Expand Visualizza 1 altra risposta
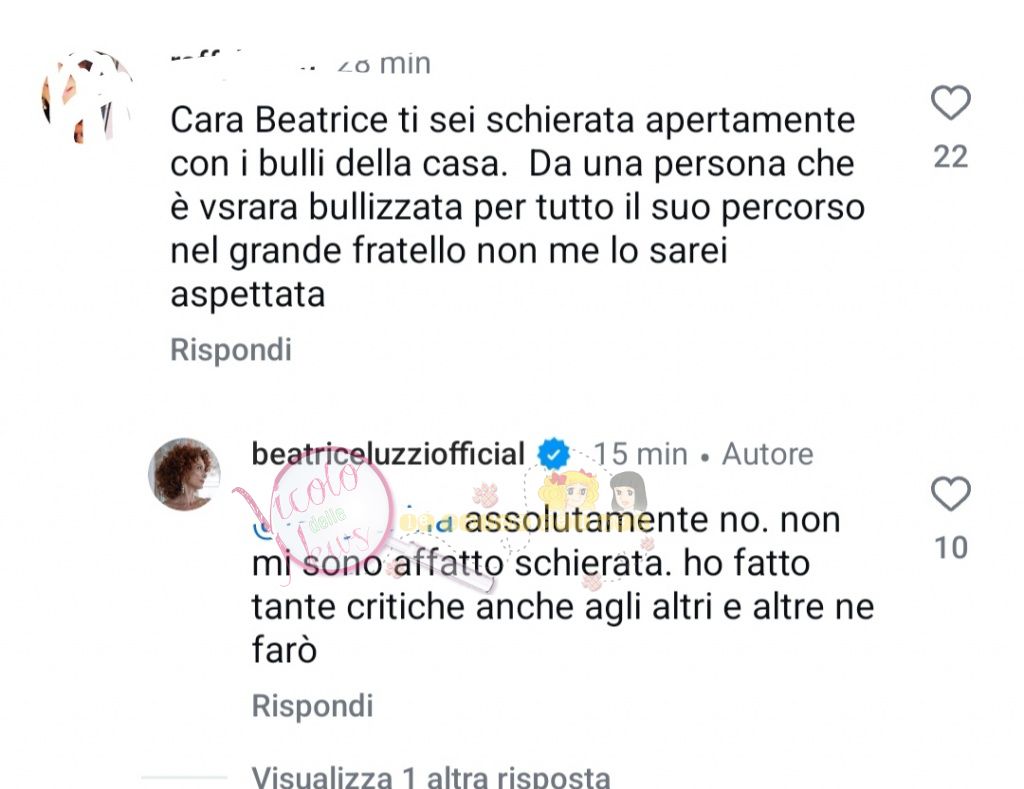This screenshot has height=789, width=1024. point(431,777)
